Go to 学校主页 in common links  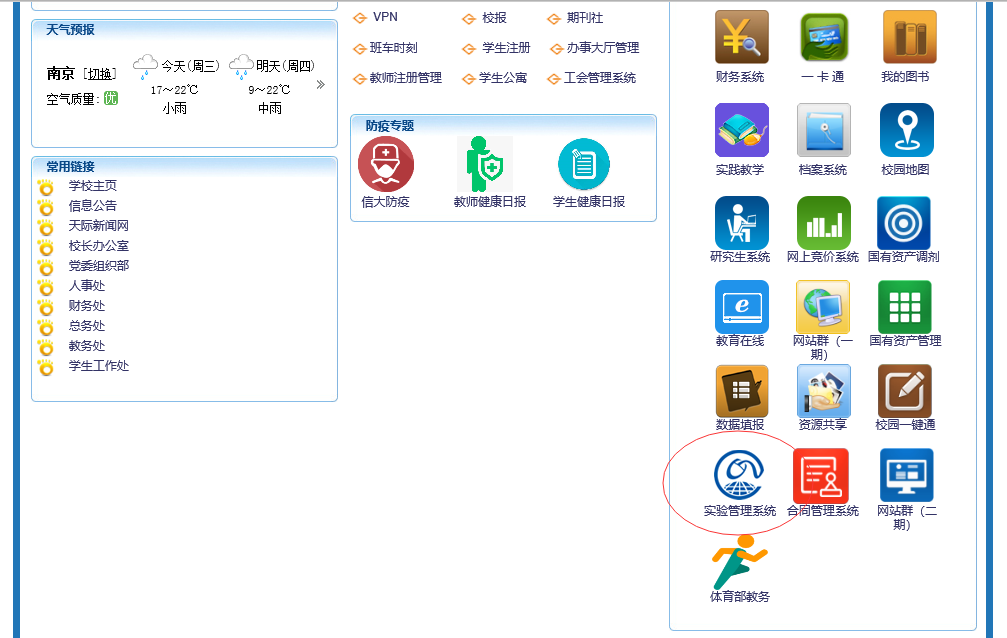tap(92, 186)
